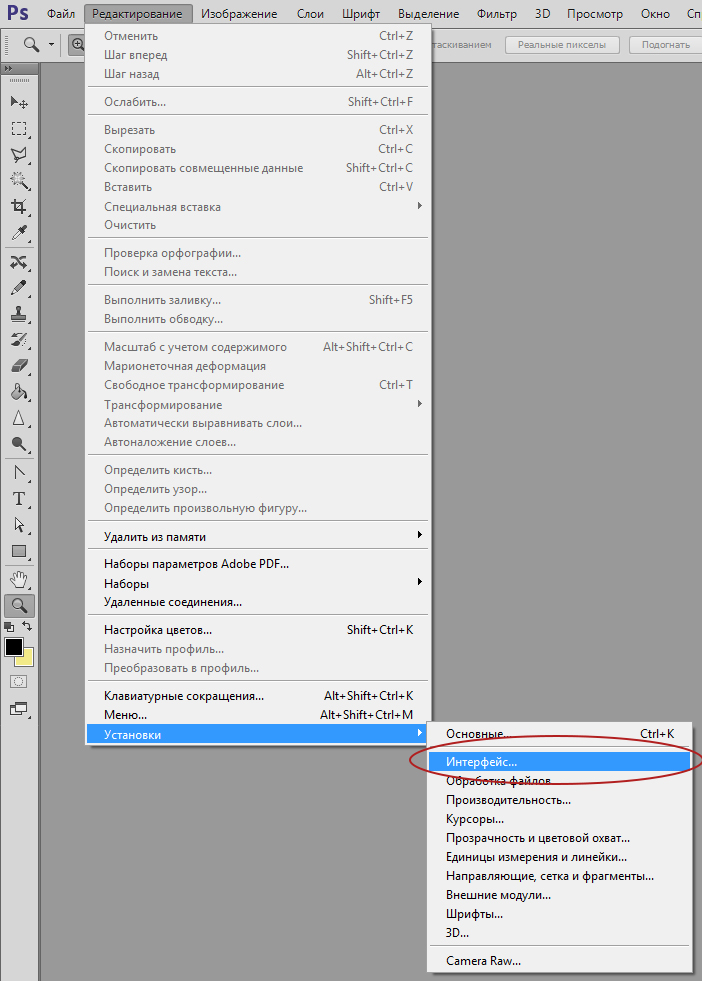Open 3D... preferences
702x981 pixels.
click(559, 932)
